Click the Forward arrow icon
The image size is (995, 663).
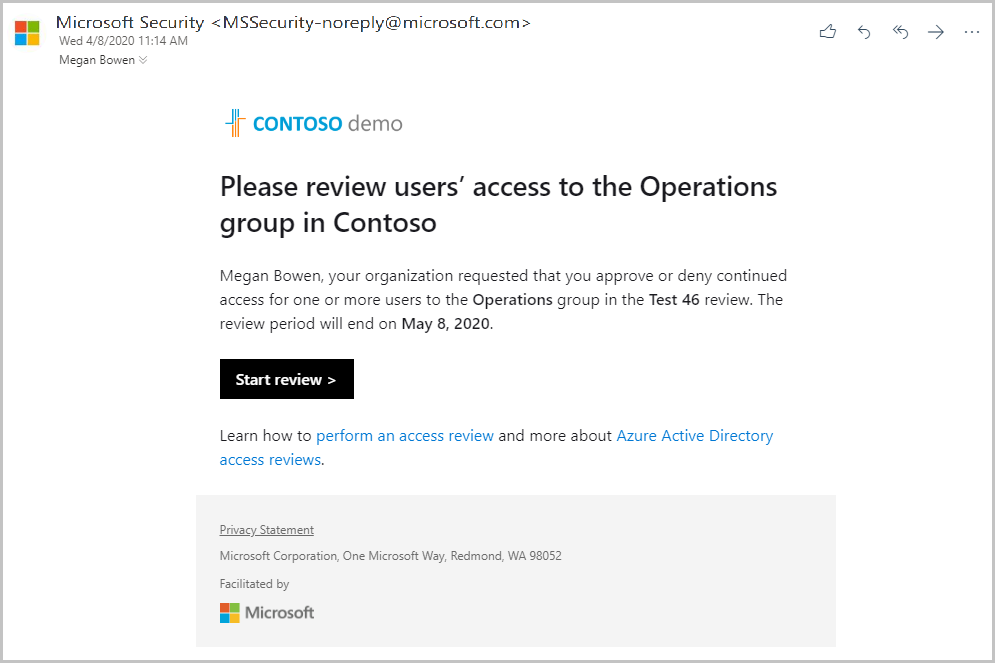[x=935, y=31]
